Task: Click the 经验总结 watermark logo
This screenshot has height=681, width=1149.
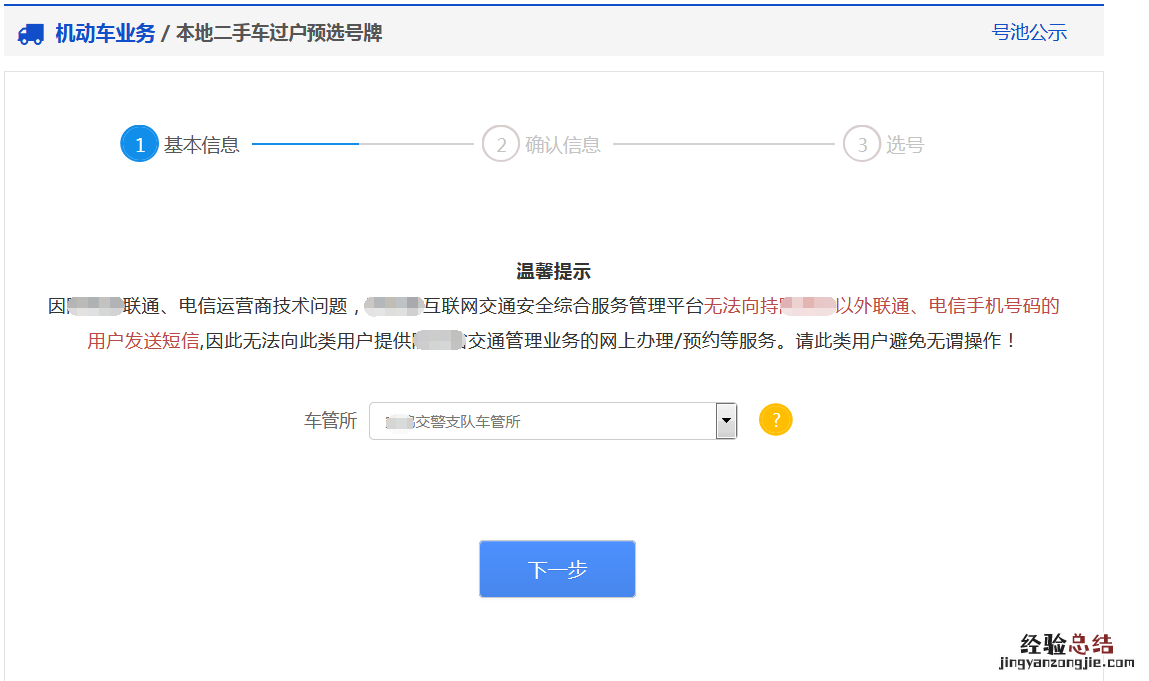Action: pyautogui.click(x=1066, y=645)
